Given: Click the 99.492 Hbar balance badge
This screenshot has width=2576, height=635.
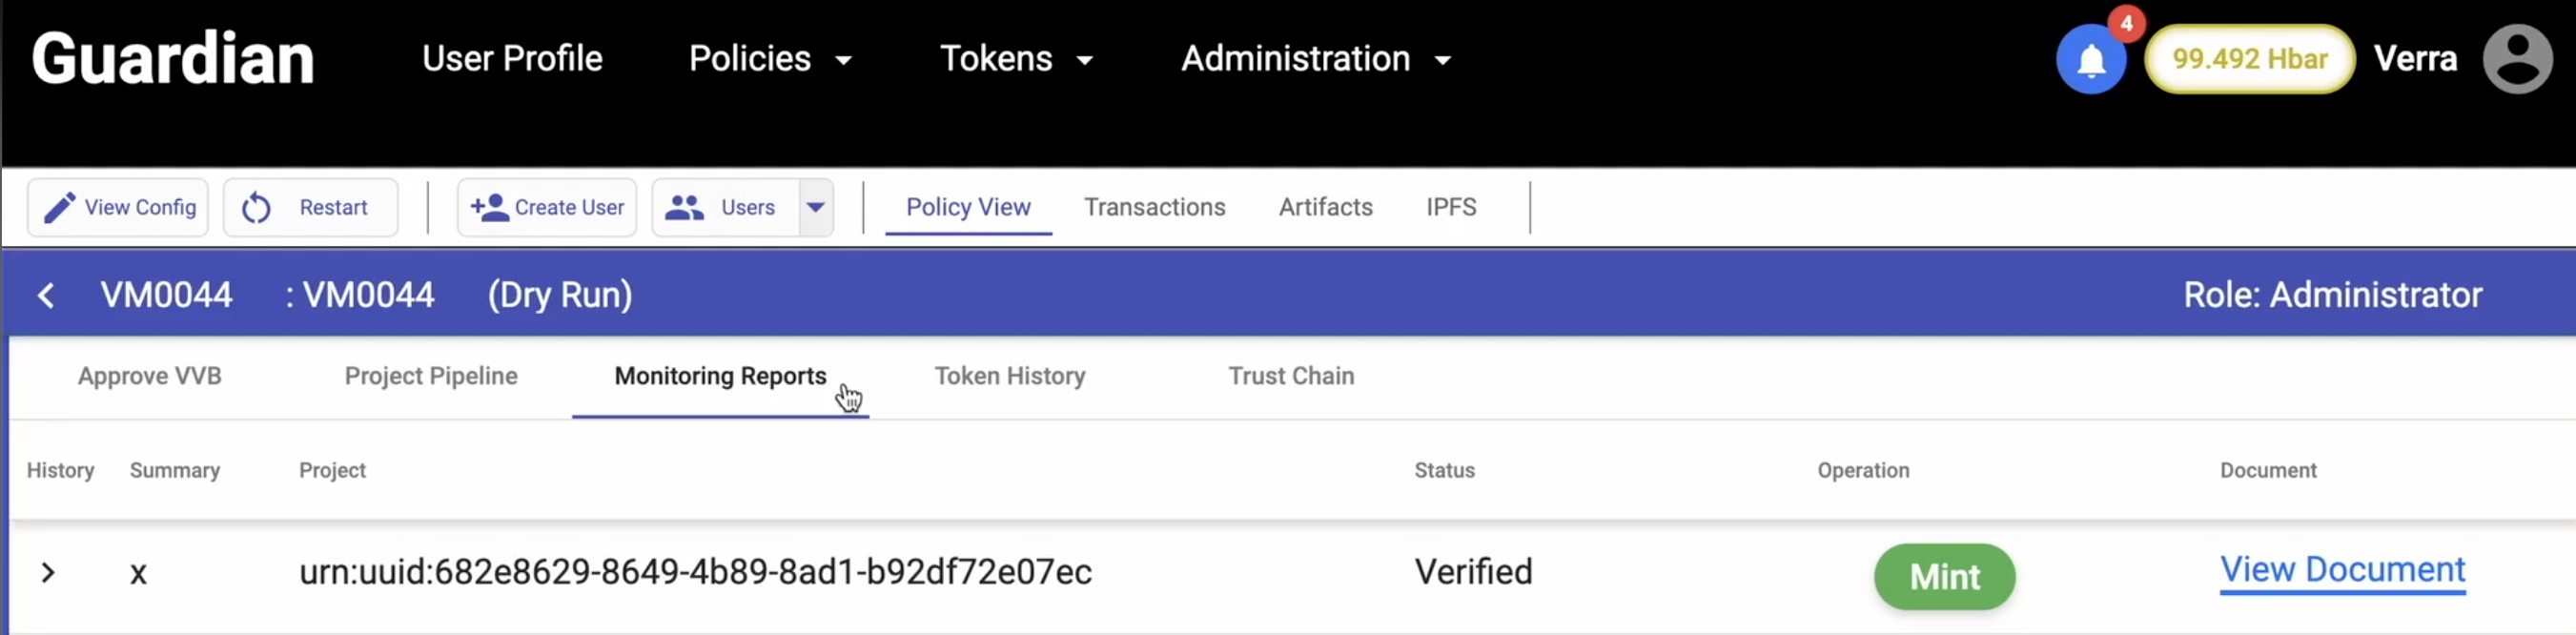Looking at the screenshot, I should pos(2249,59).
